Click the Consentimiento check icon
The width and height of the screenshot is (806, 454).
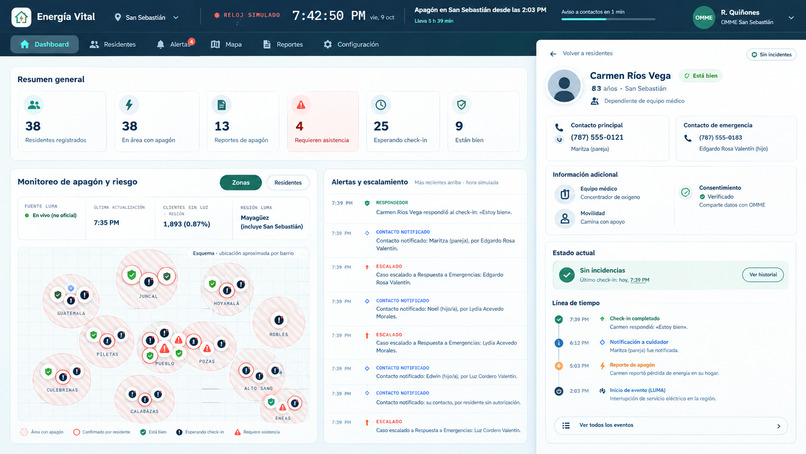[x=685, y=192]
